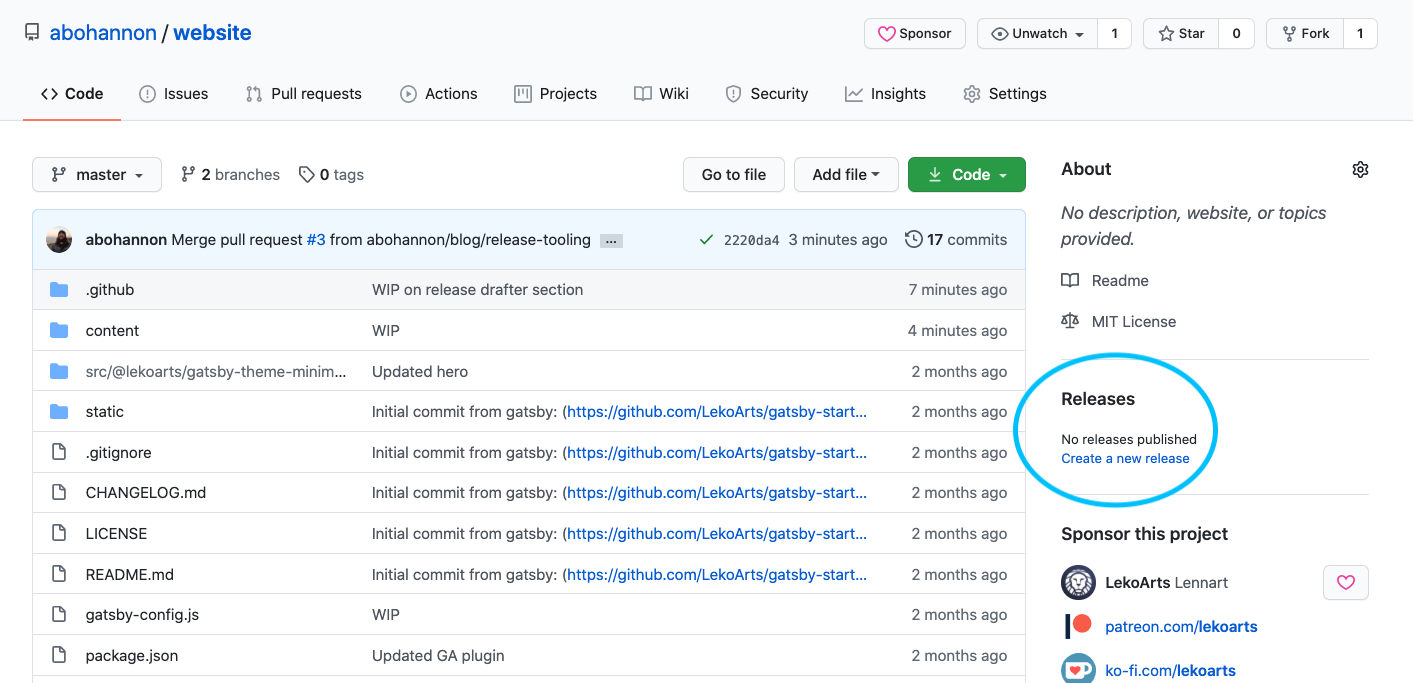
Task: Click the file icon beside .gitignore
Action: [59, 452]
